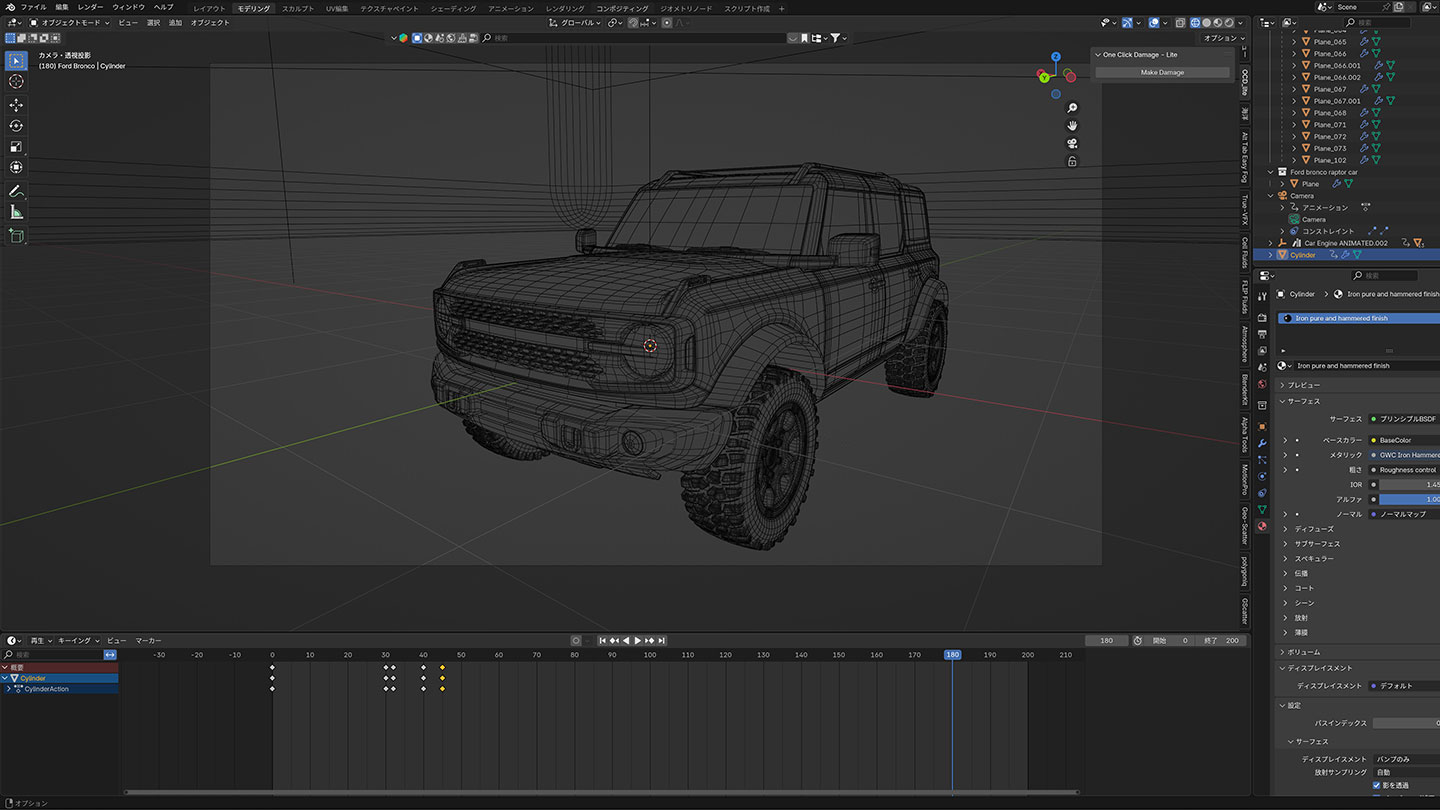
Task: Switch to the スカルプト workspace tab
Action: [x=297, y=8]
